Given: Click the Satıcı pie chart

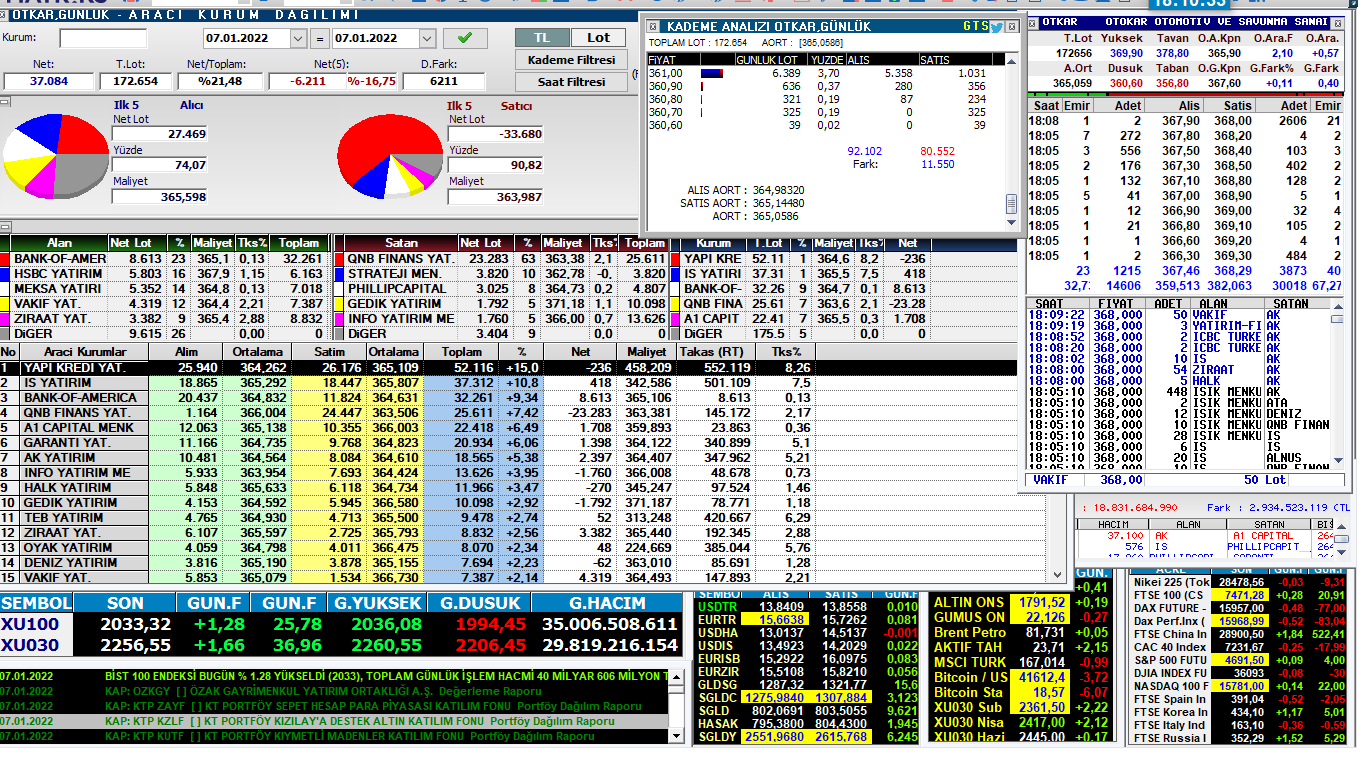Looking at the screenshot, I should click(388, 155).
